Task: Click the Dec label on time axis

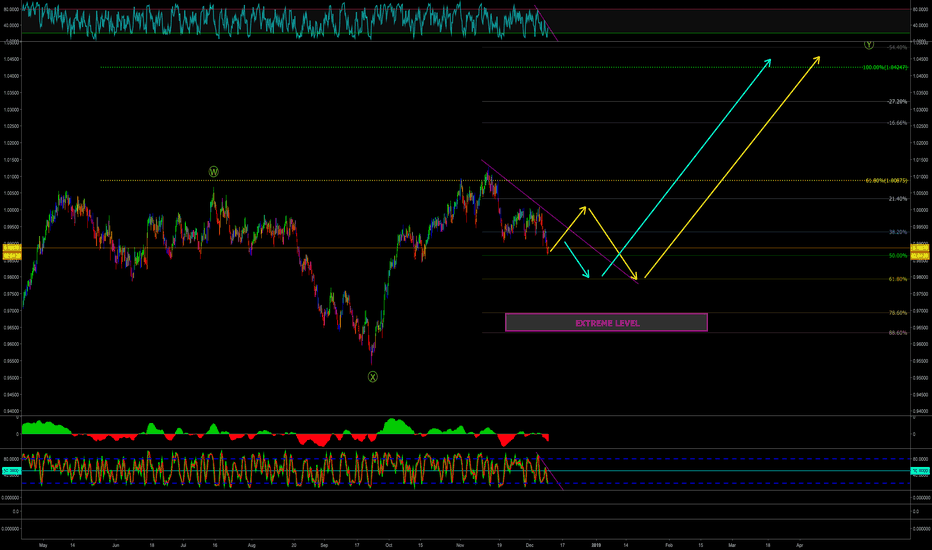Action: (529, 545)
